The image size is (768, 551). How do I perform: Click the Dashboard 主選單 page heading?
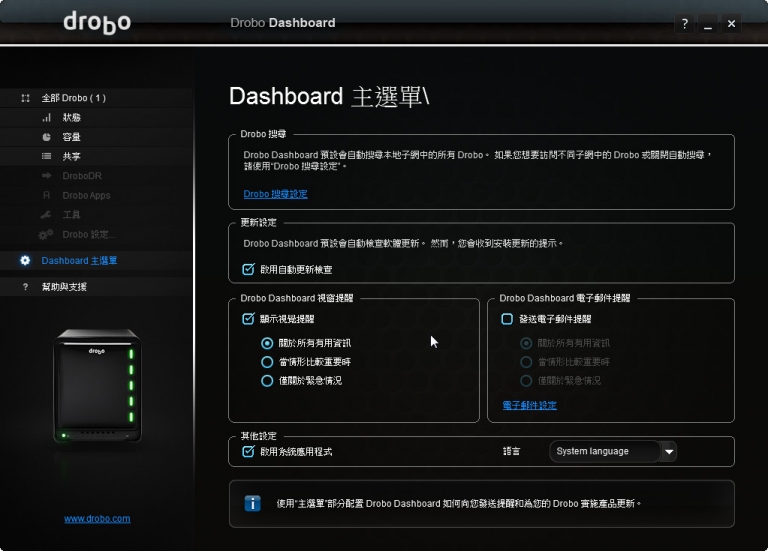click(x=329, y=96)
